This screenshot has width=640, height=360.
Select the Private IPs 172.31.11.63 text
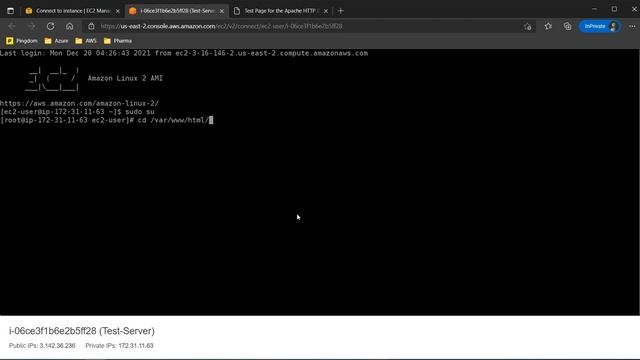click(x=119, y=346)
